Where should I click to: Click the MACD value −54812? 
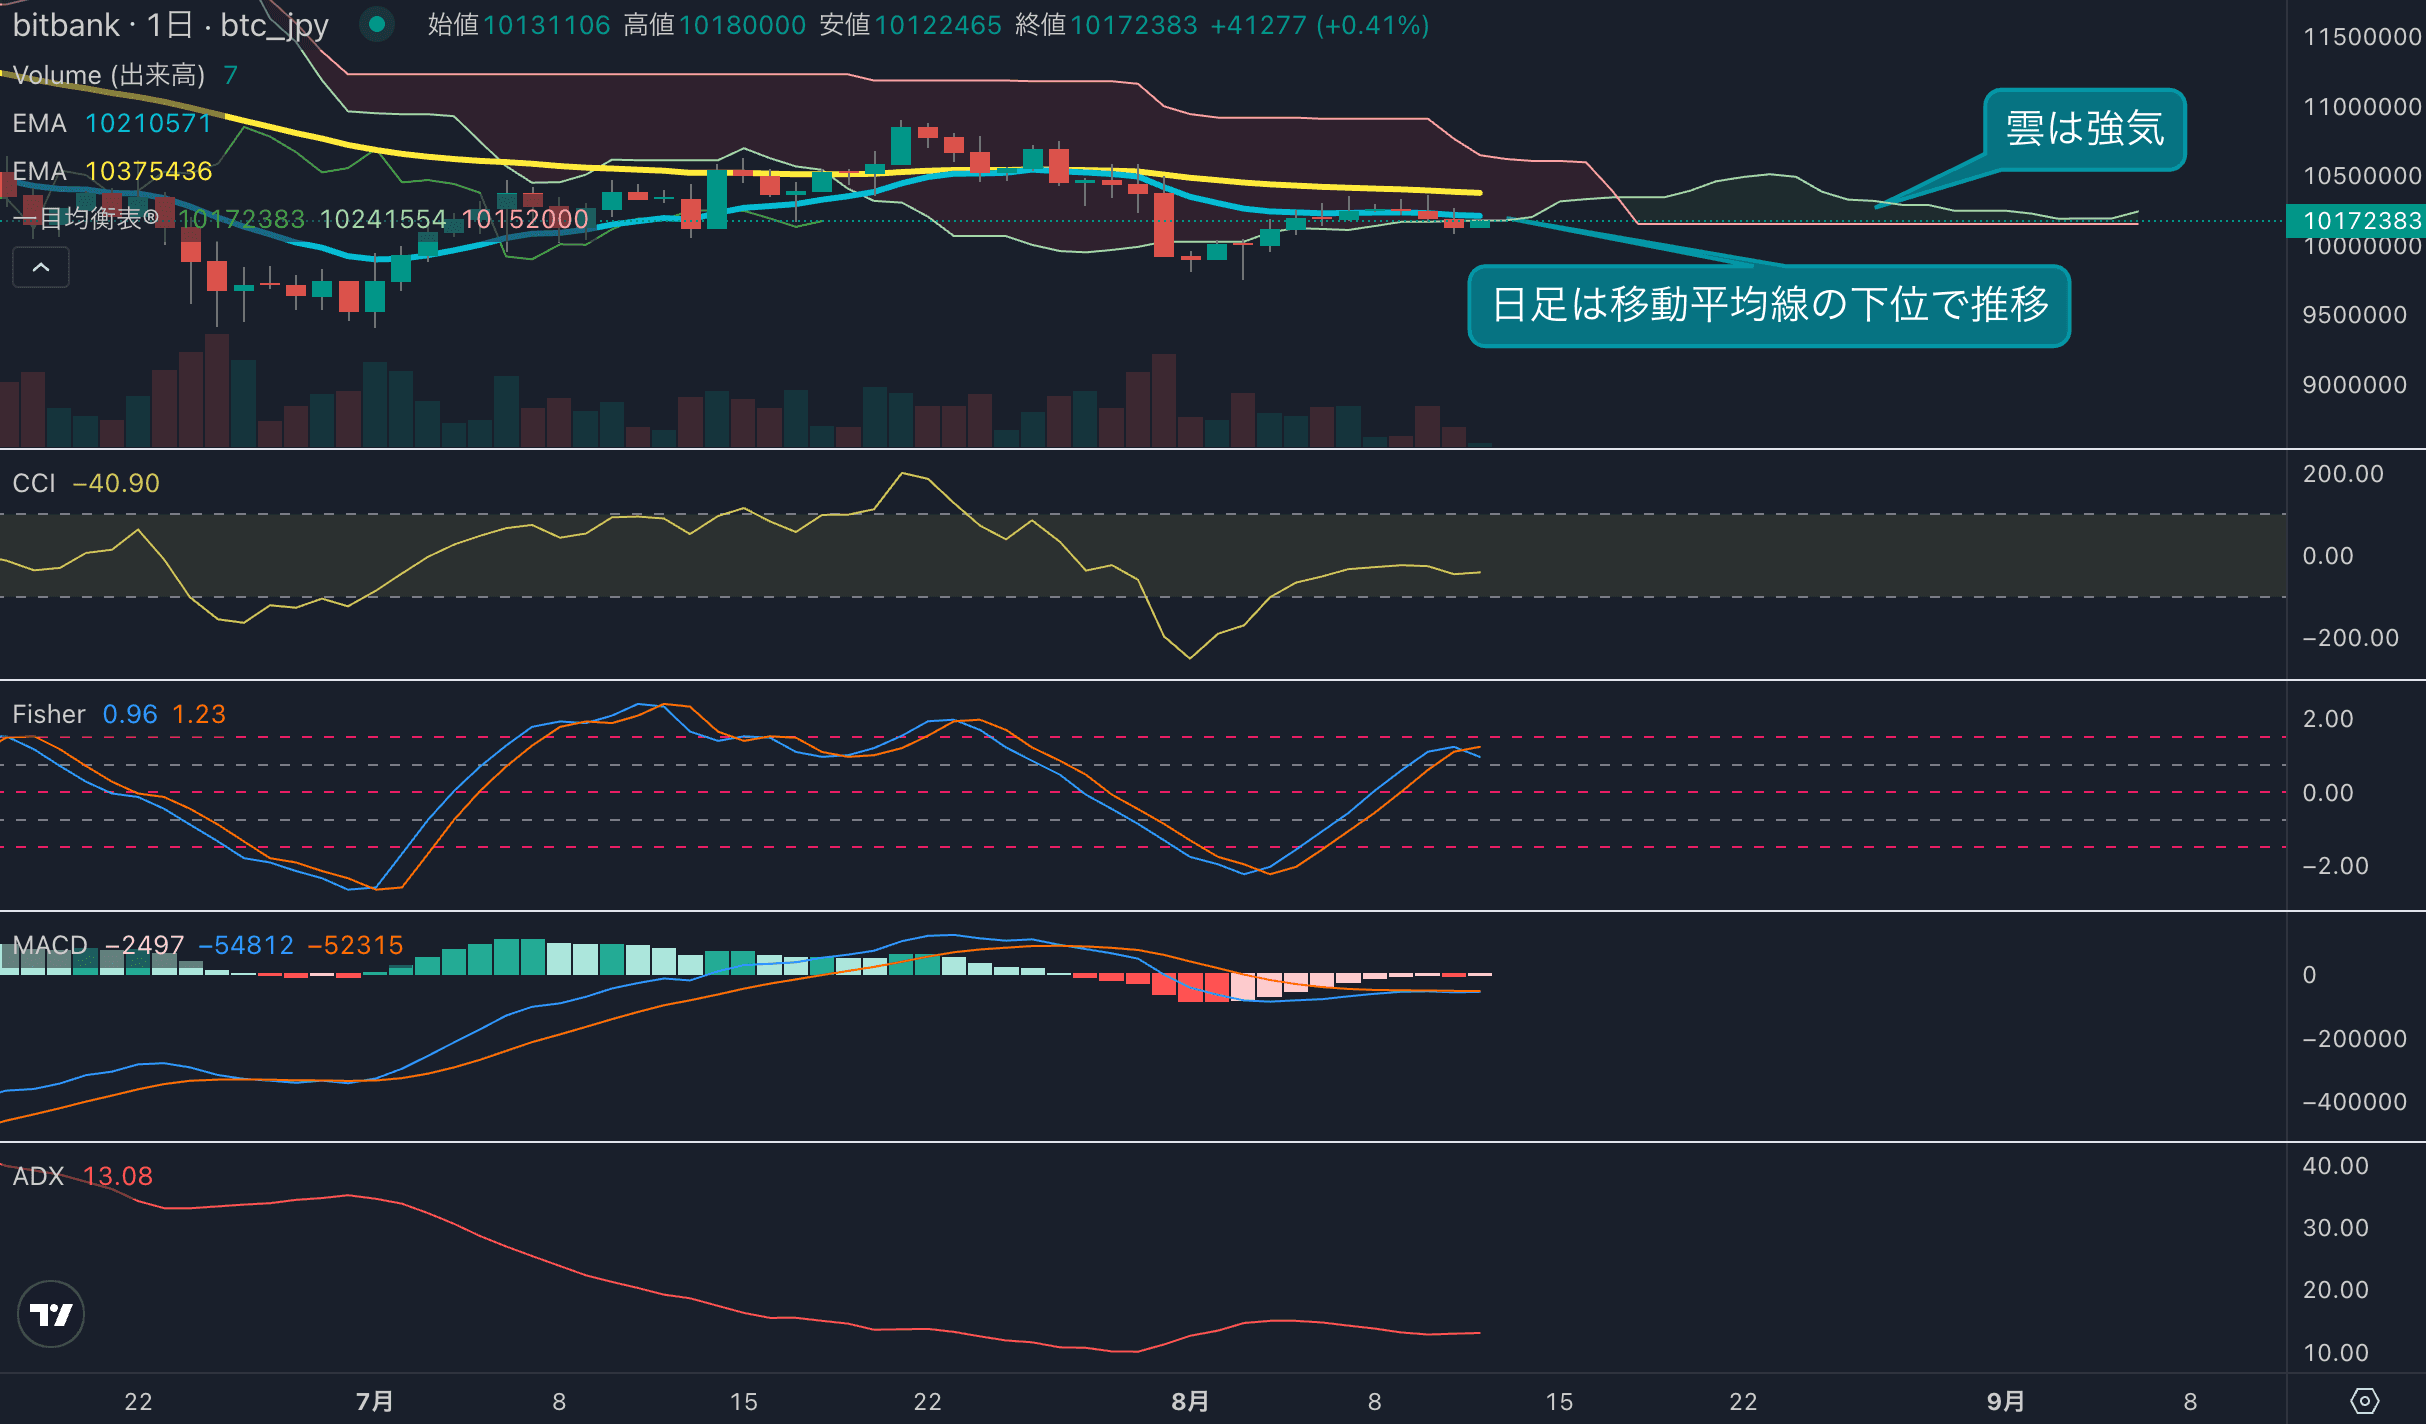tap(246, 945)
